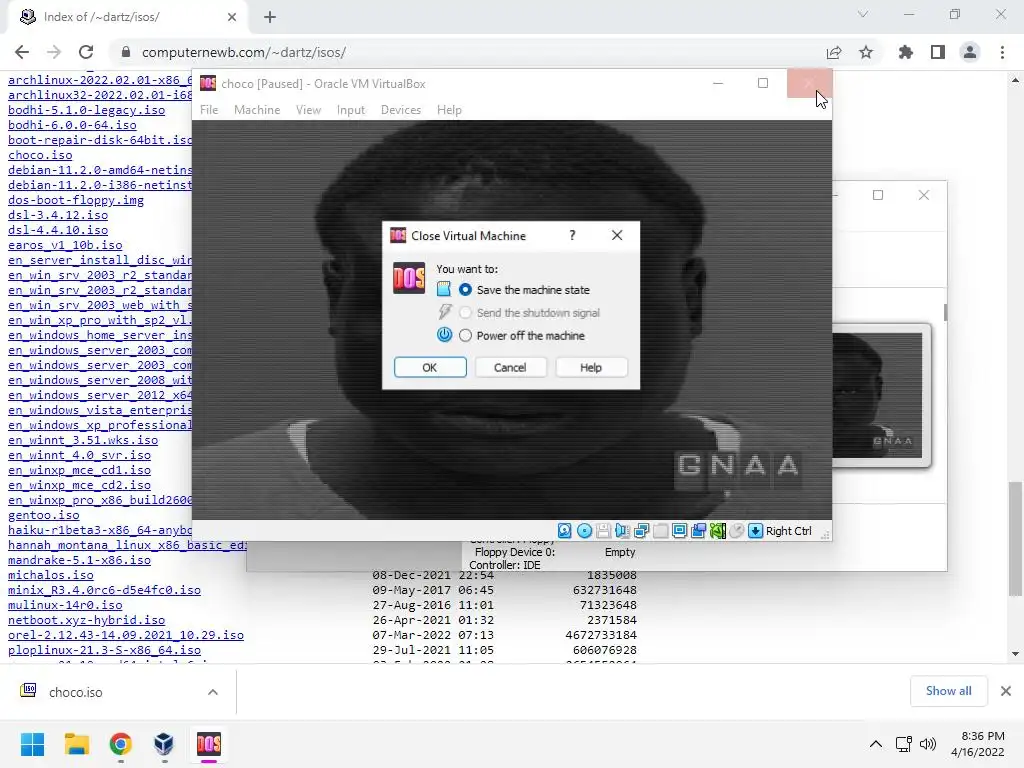Image resolution: width=1024 pixels, height=768 pixels.
Task: Click display indicator in VM status bar
Action: pyautogui.click(x=679, y=531)
